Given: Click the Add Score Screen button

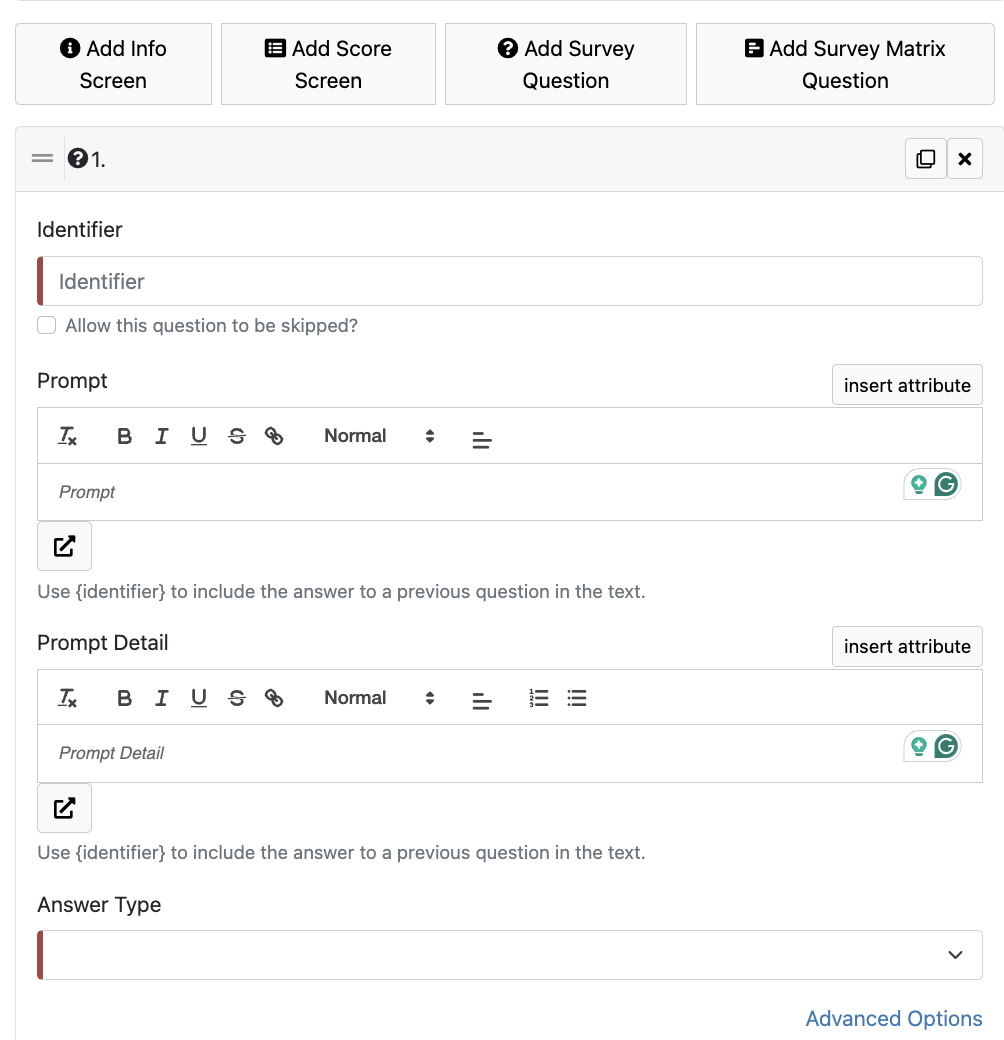Looking at the screenshot, I should click(328, 64).
